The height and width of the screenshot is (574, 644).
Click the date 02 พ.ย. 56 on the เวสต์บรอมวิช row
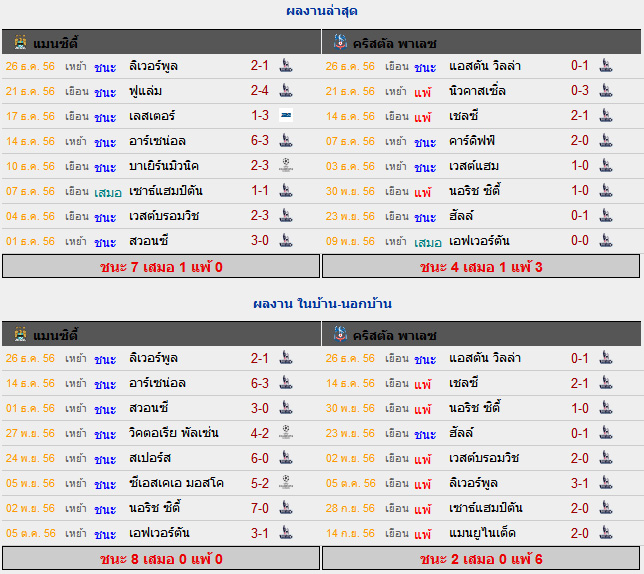tap(350, 458)
